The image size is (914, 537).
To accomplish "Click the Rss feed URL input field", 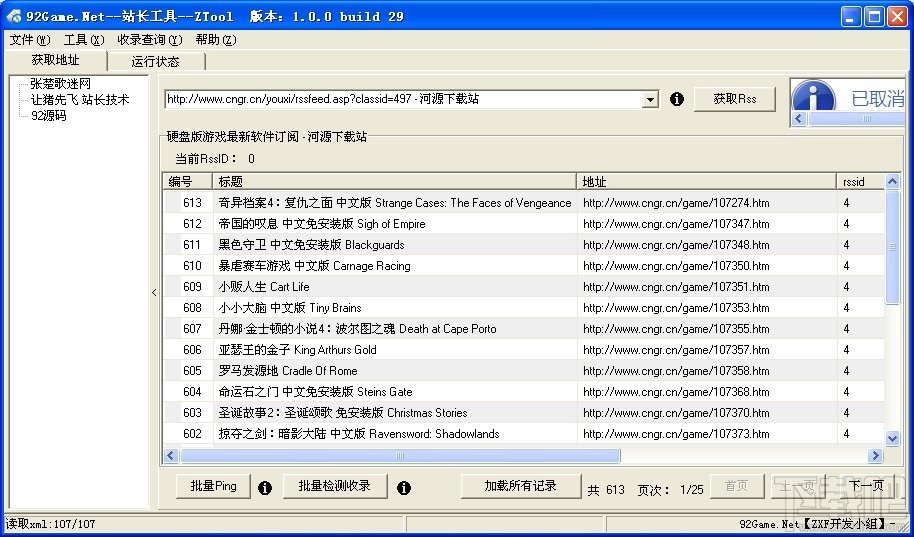I will (404, 100).
